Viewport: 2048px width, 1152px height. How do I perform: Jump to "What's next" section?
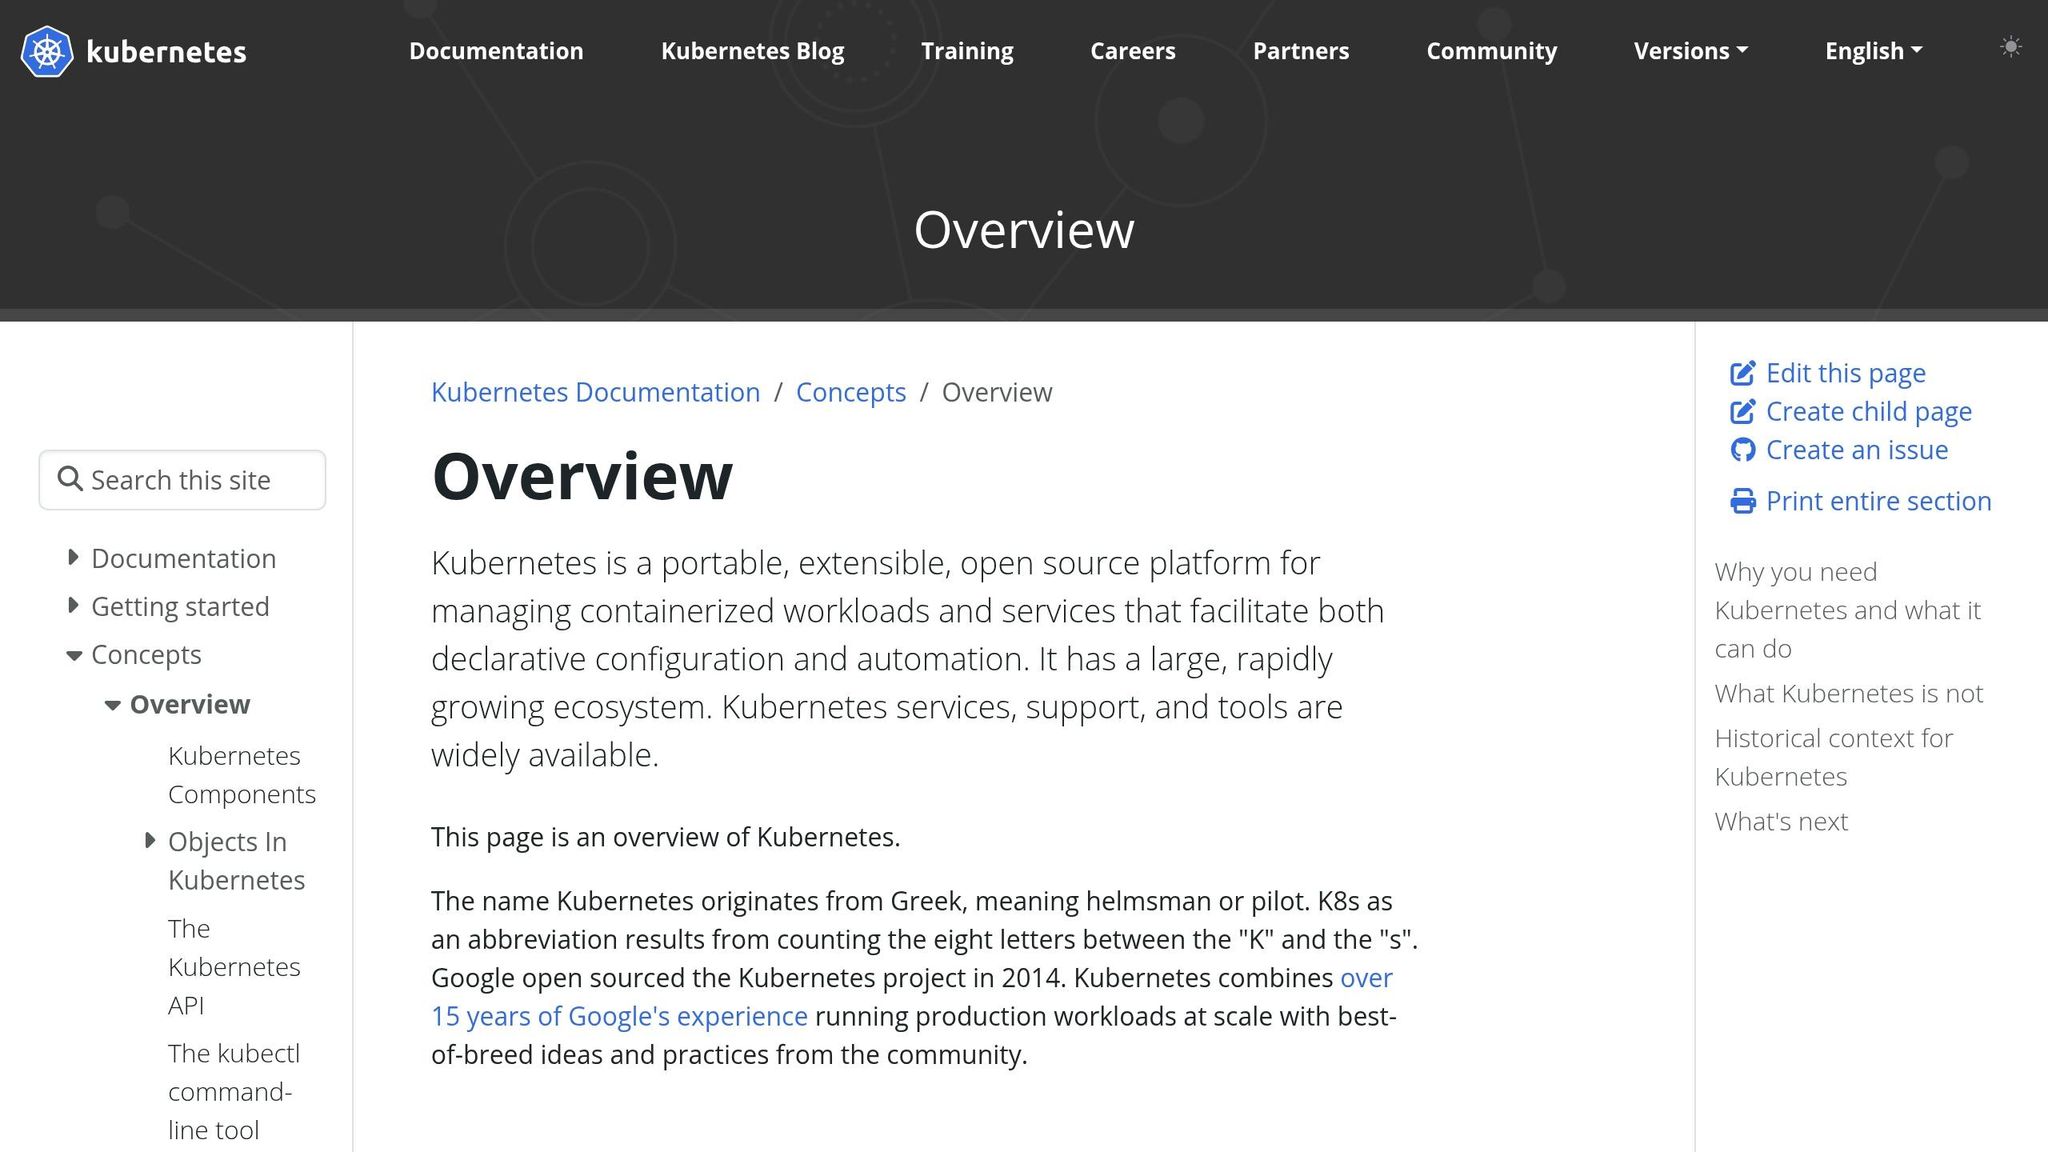click(1781, 821)
